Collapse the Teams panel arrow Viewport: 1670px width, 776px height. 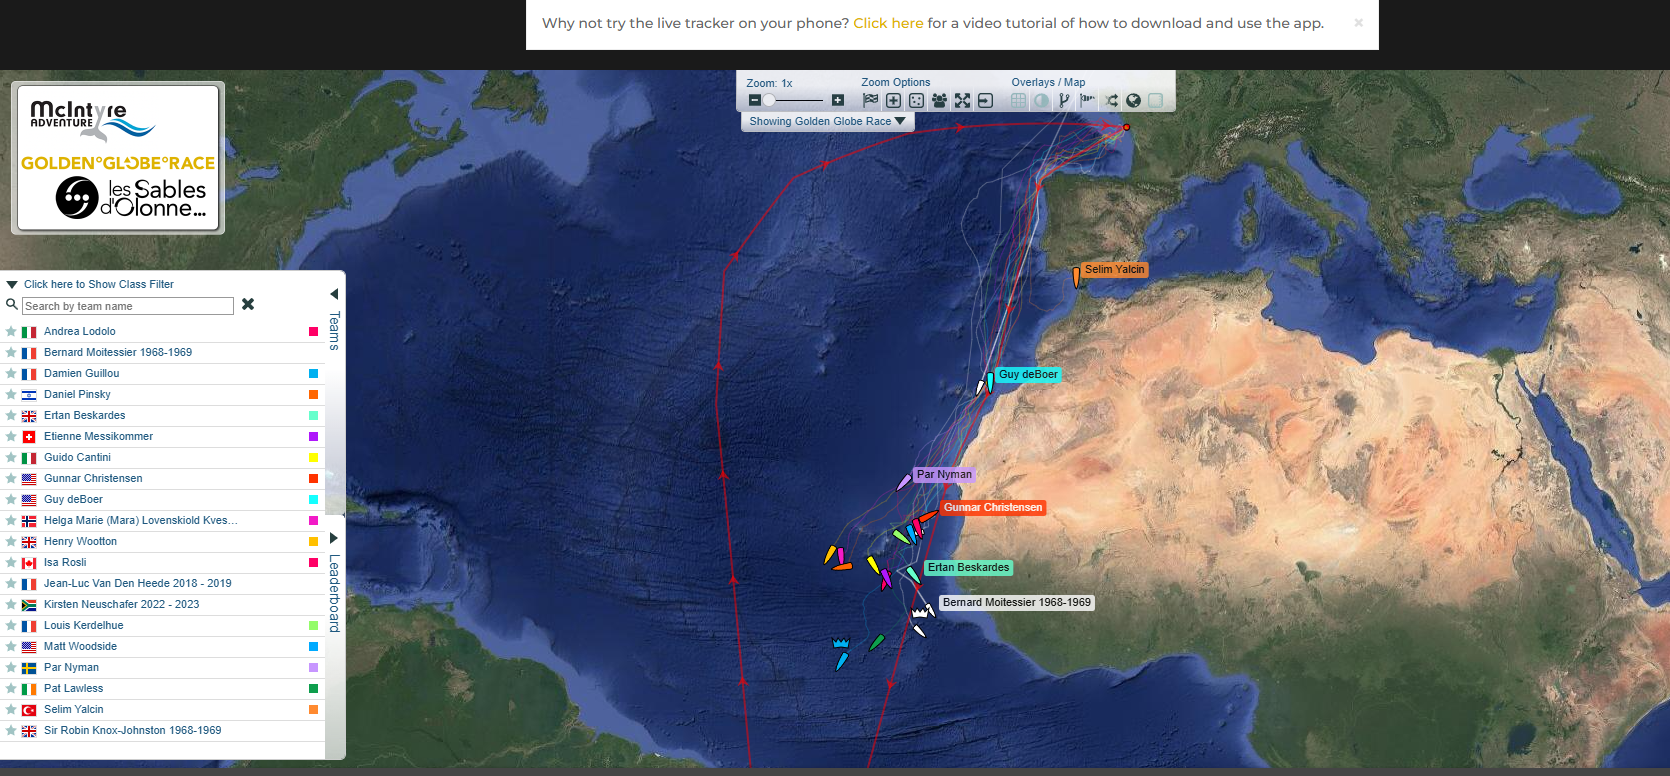point(334,294)
